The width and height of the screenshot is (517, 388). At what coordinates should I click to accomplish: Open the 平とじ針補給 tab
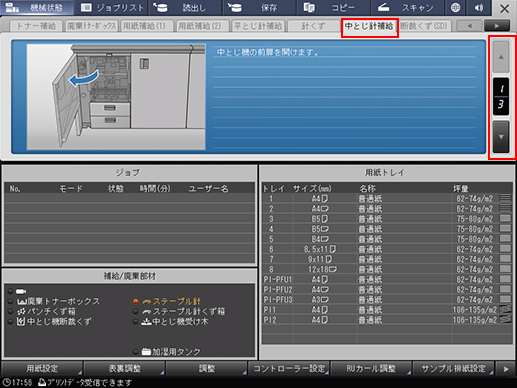[x=258, y=26]
